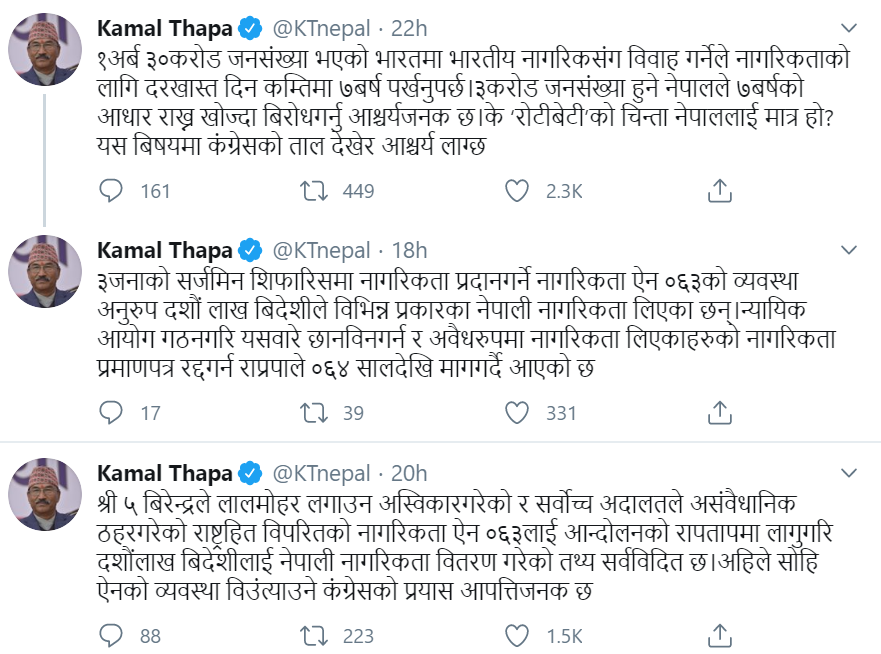This screenshot has width=881, height=654.
Task: Click the @KTnepal handle on the 18h tweet
Action: [x=321, y=250]
